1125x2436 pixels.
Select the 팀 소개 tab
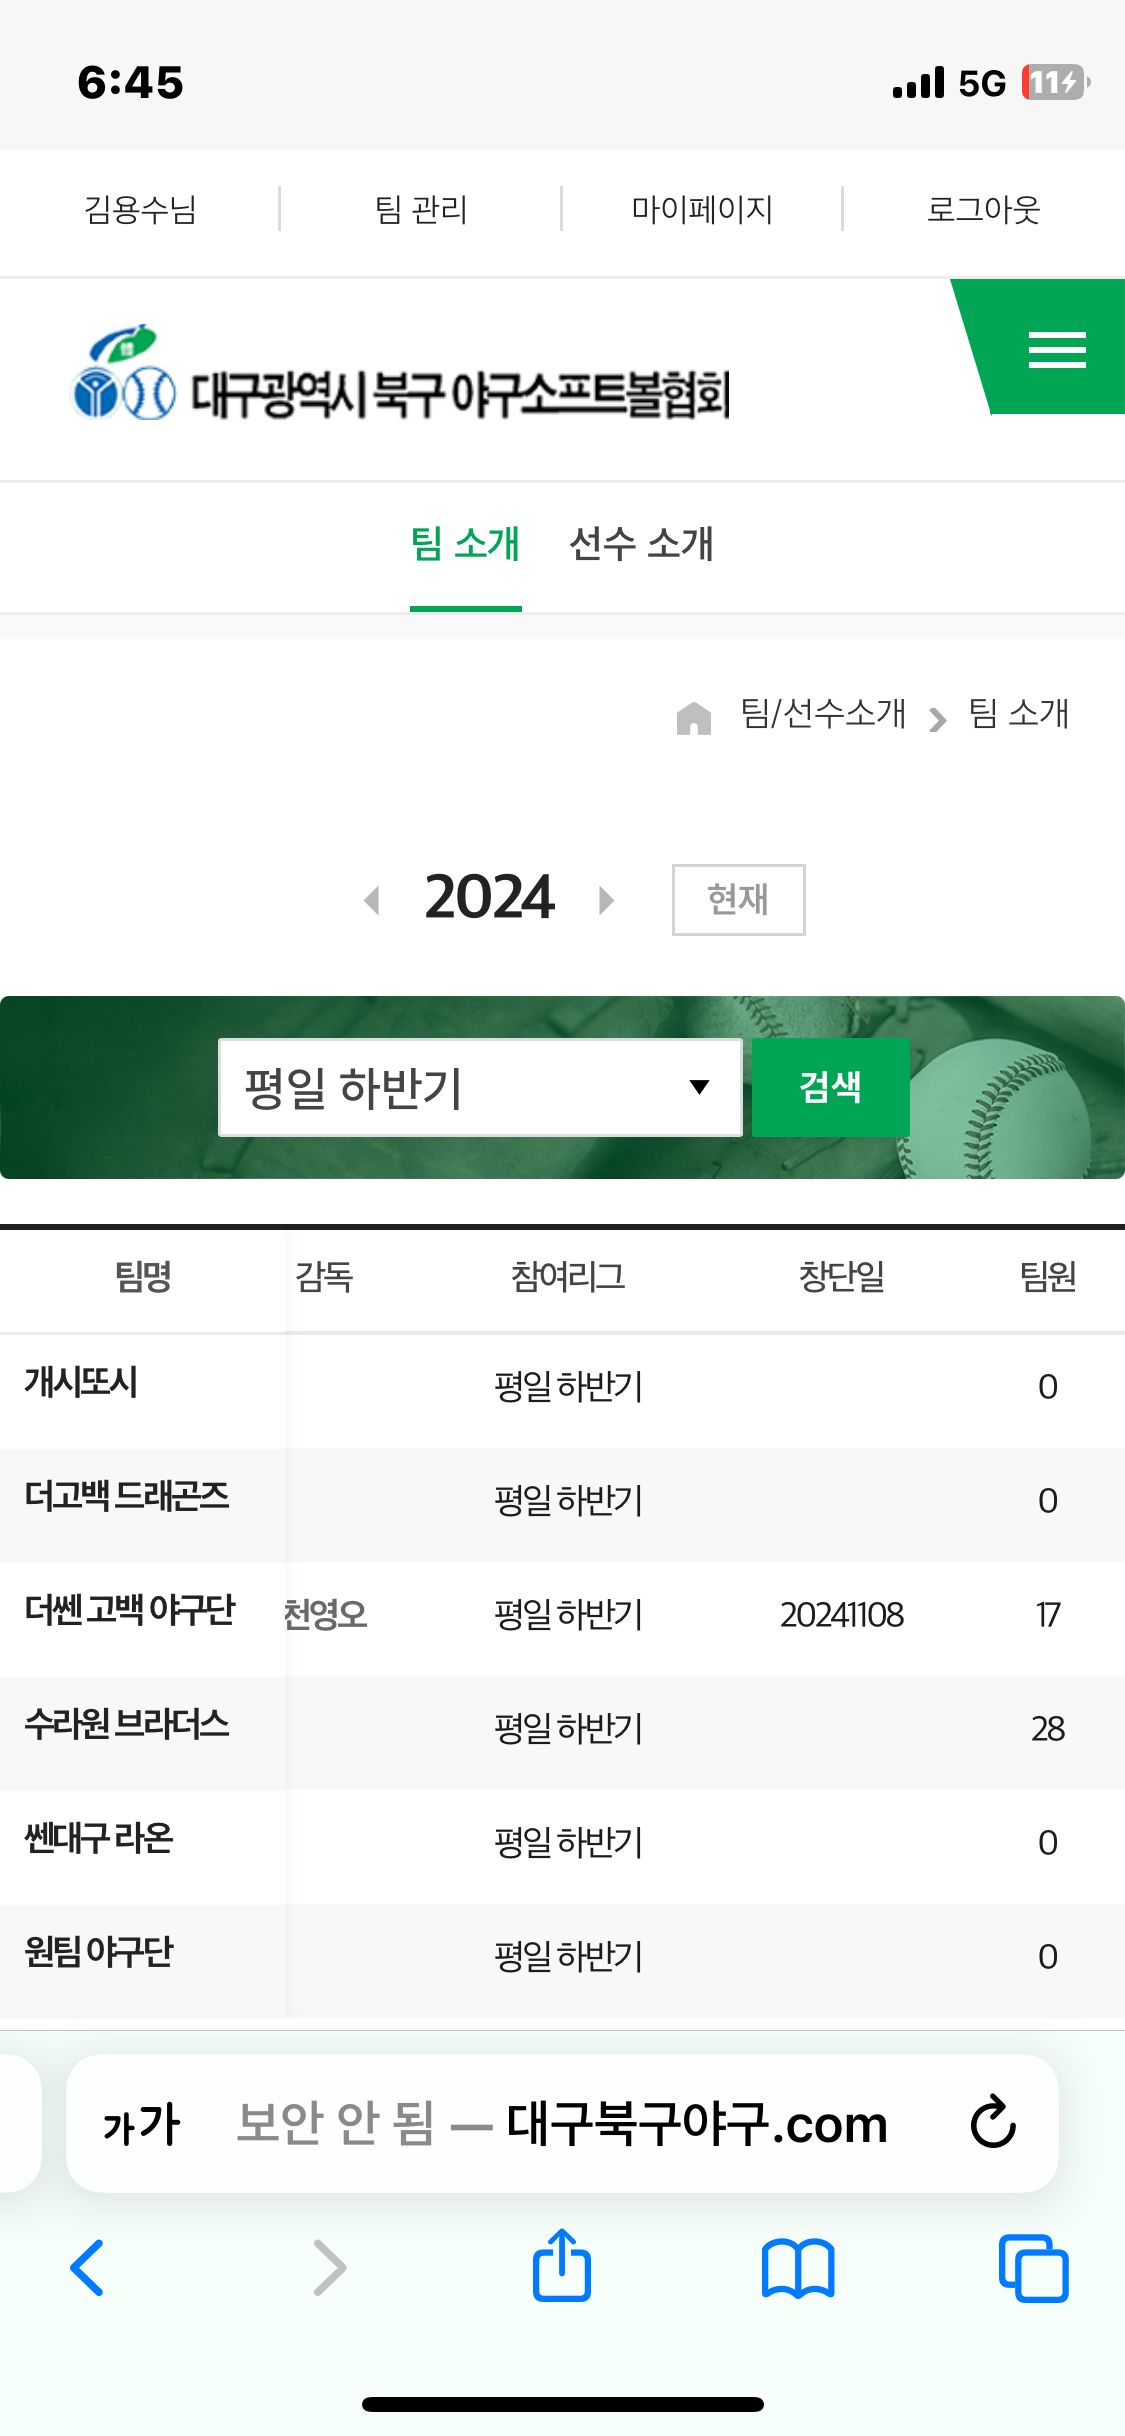[466, 544]
